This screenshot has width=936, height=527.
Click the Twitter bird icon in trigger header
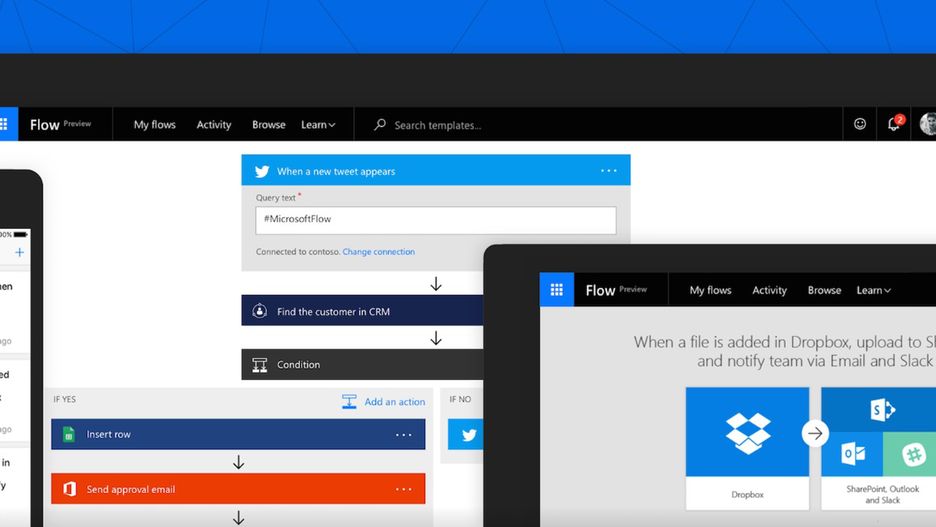click(262, 171)
